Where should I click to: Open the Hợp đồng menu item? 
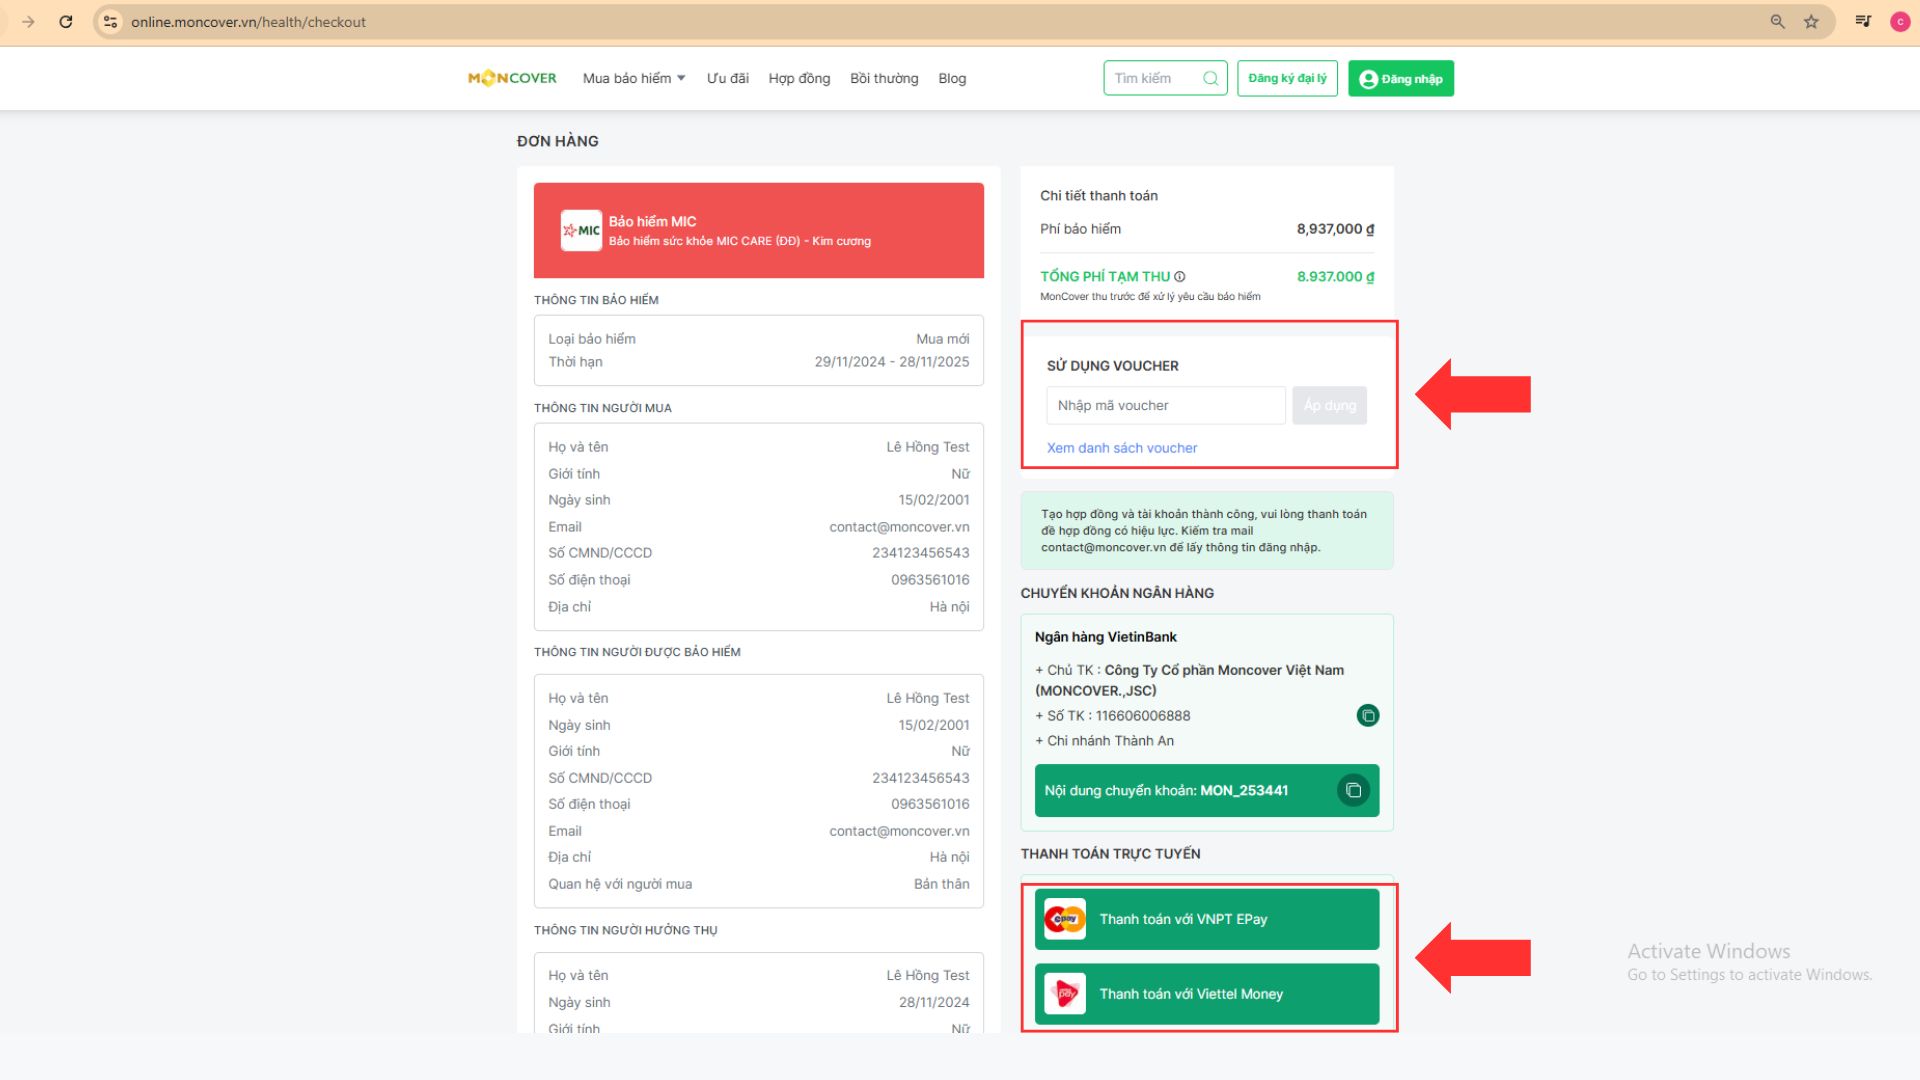click(x=799, y=78)
